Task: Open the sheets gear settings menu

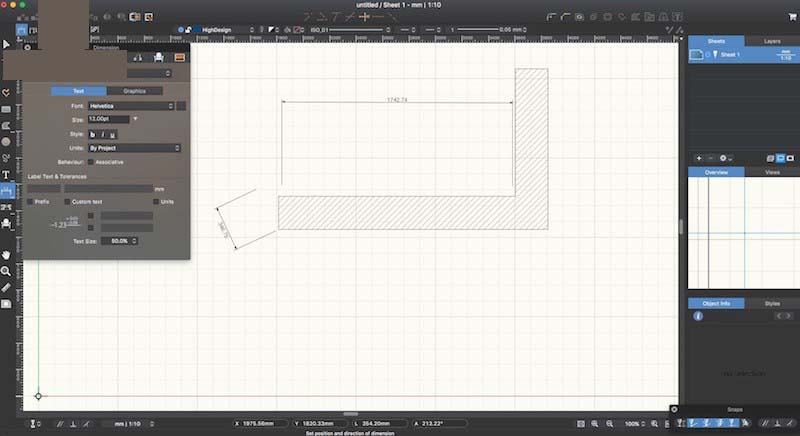Action: pyautogui.click(x=726, y=158)
